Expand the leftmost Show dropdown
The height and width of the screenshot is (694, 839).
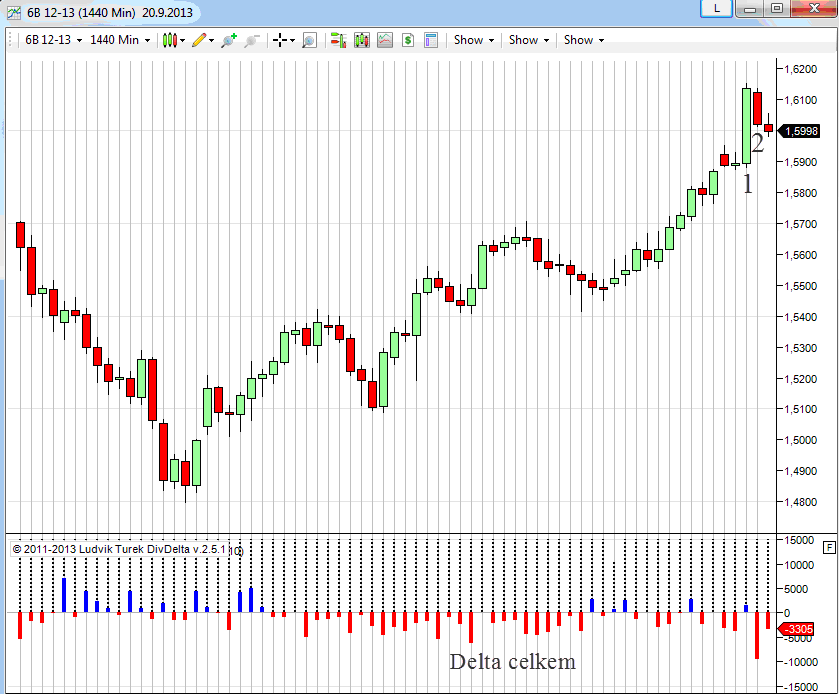(474, 40)
